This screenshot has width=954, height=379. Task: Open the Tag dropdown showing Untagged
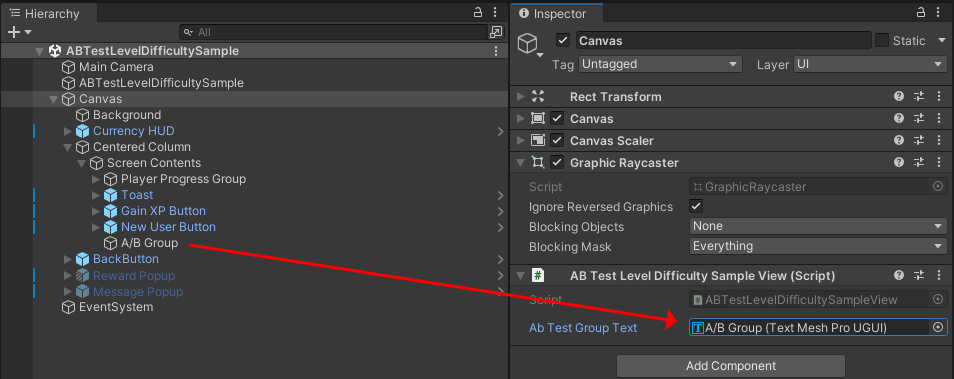pyautogui.click(x=660, y=64)
